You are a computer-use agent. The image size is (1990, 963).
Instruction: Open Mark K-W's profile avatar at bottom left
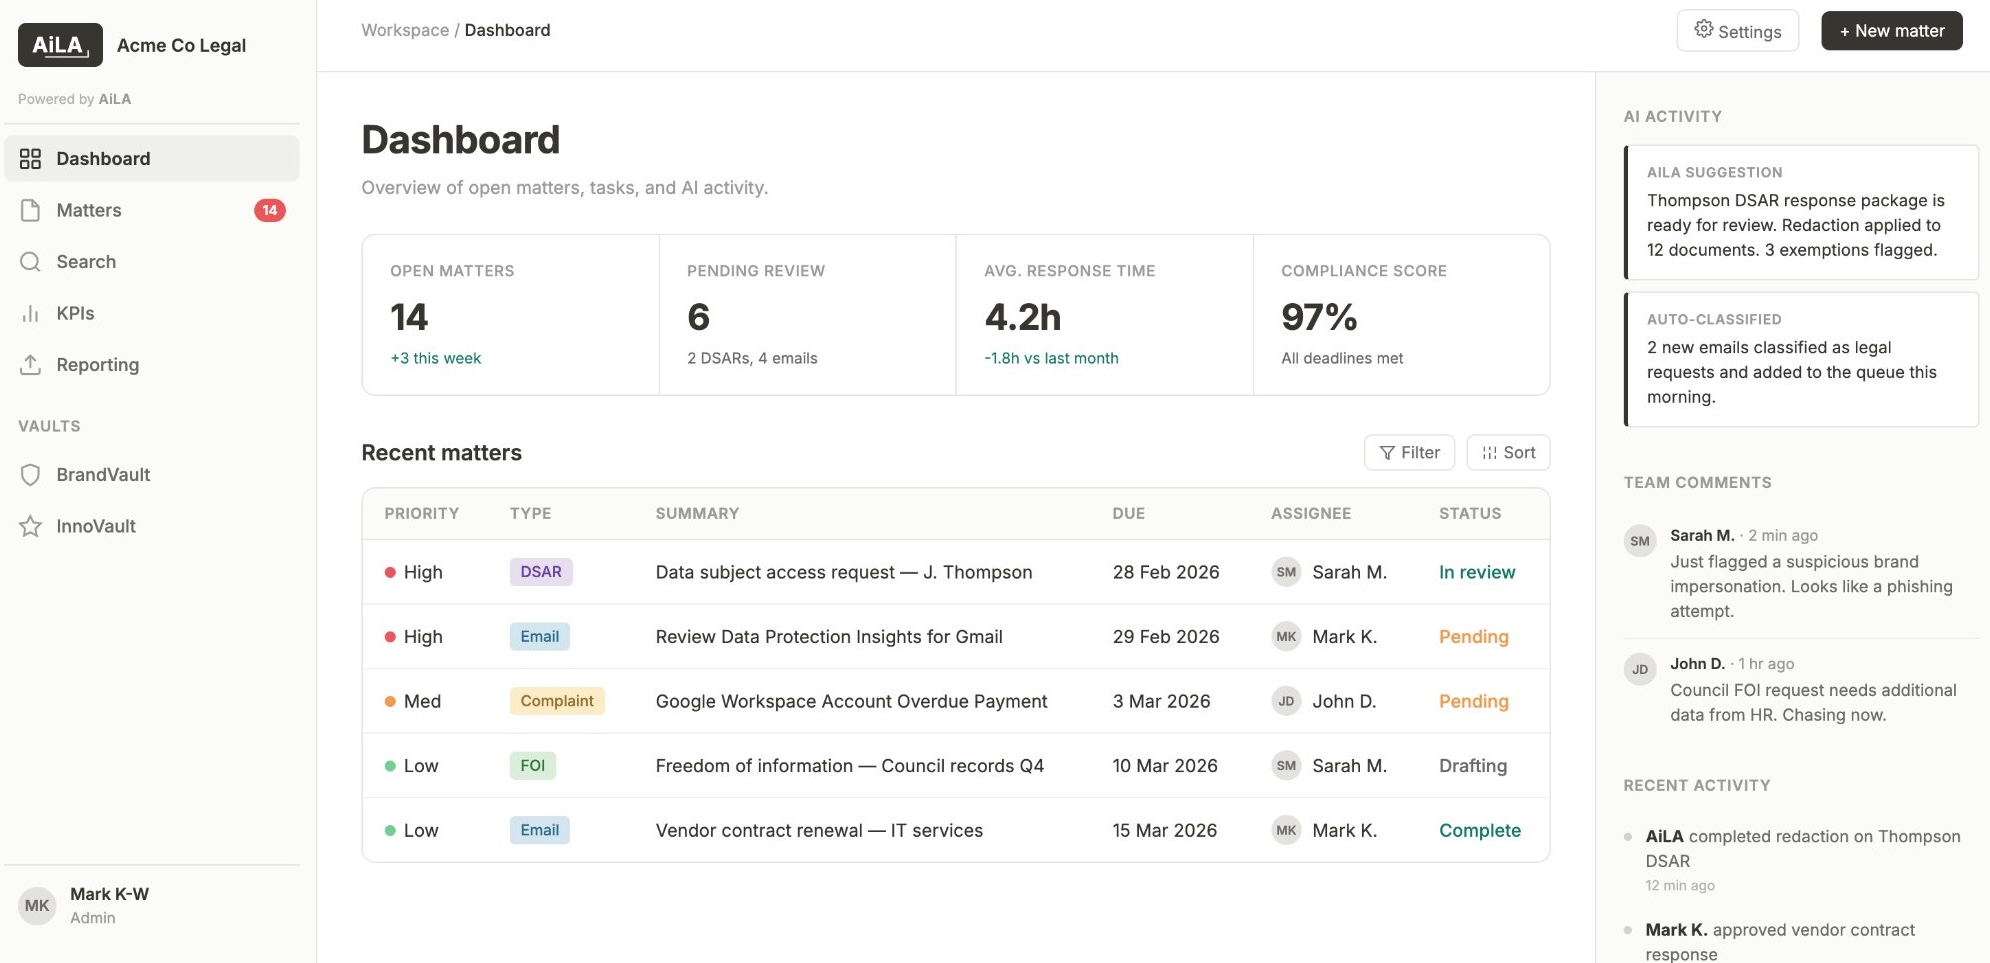(x=37, y=904)
